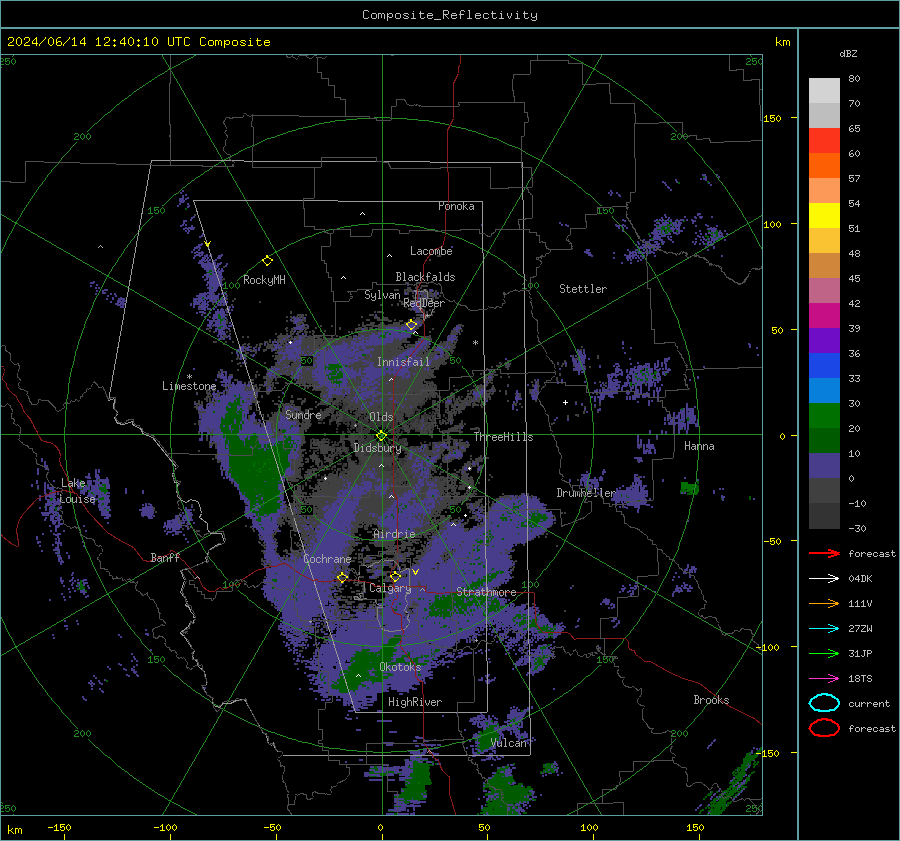This screenshot has height=841, width=900.
Task: Select the blue swatch labeled 36
Action: pyautogui.click(x=824, y=366)
